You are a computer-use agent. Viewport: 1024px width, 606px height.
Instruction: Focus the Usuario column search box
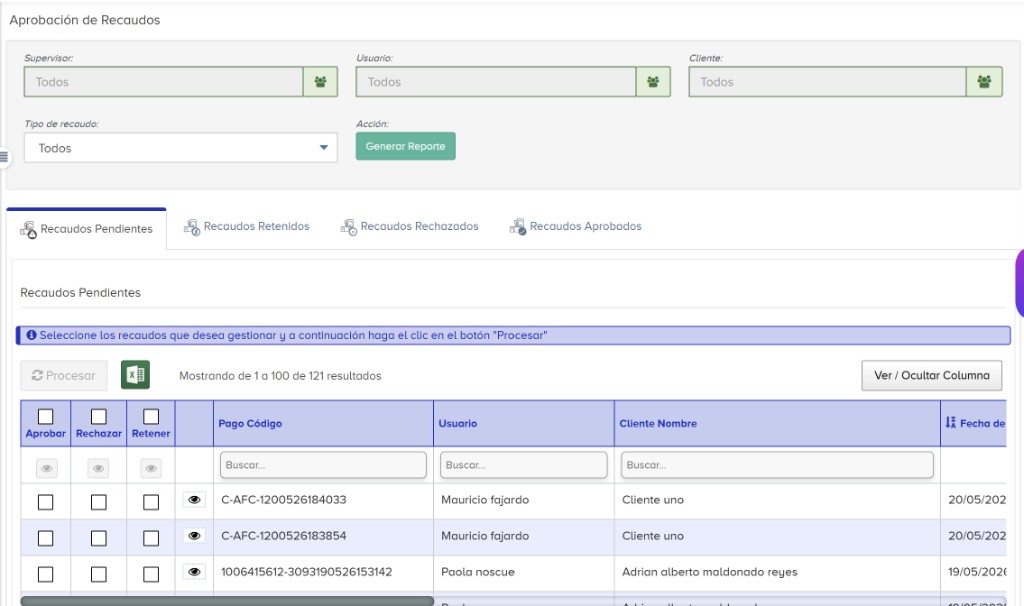[524, 465]
